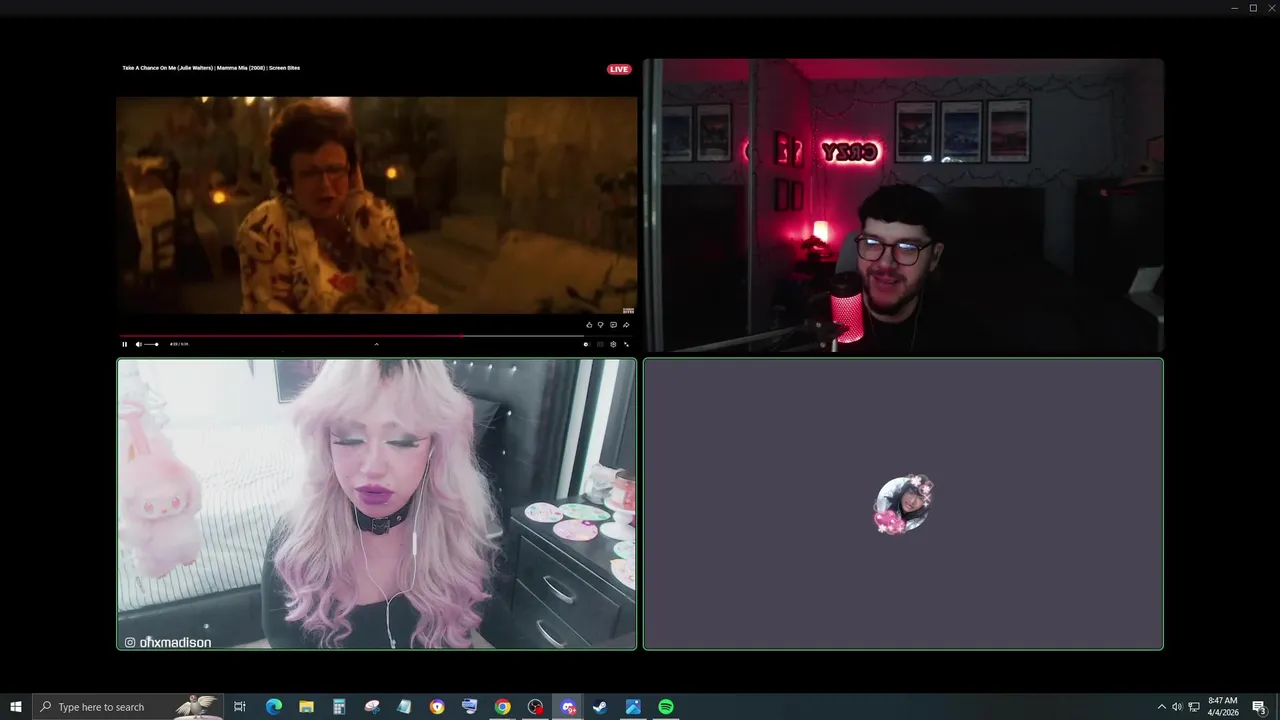Open the Action Center with 3 notifications
Image resolution: width=1280 pixels, height=720 pixels.
1260,707
